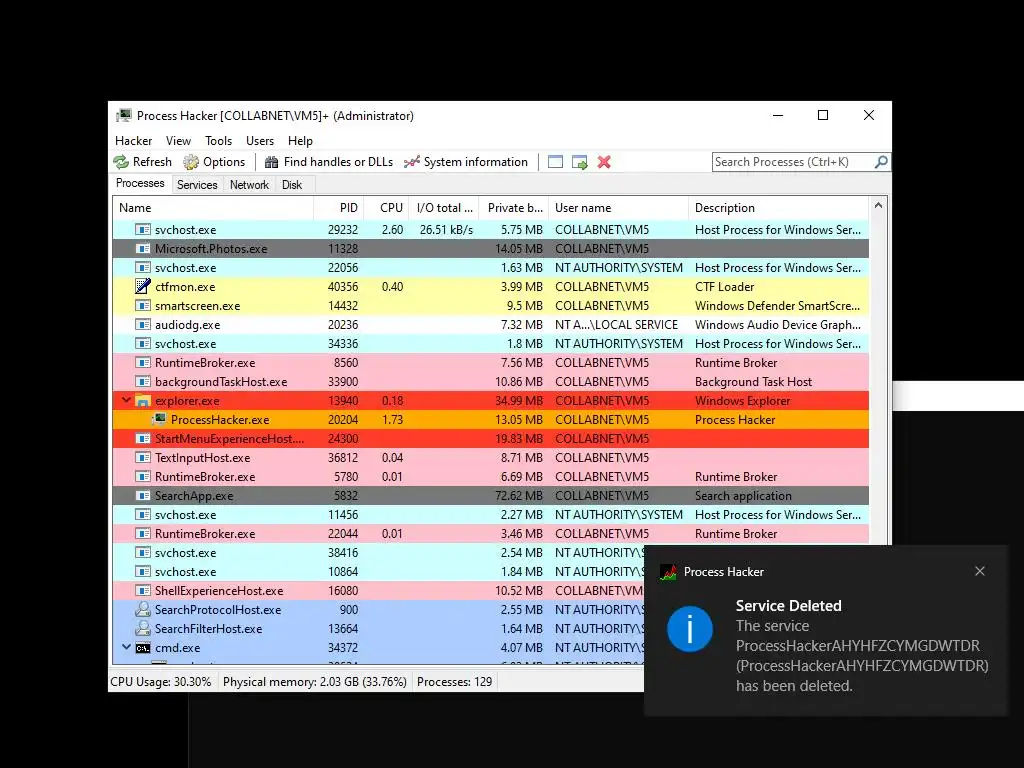The image size is (1024, 768).
Task: Sort by the Name column header
Action: click(213, 208)
